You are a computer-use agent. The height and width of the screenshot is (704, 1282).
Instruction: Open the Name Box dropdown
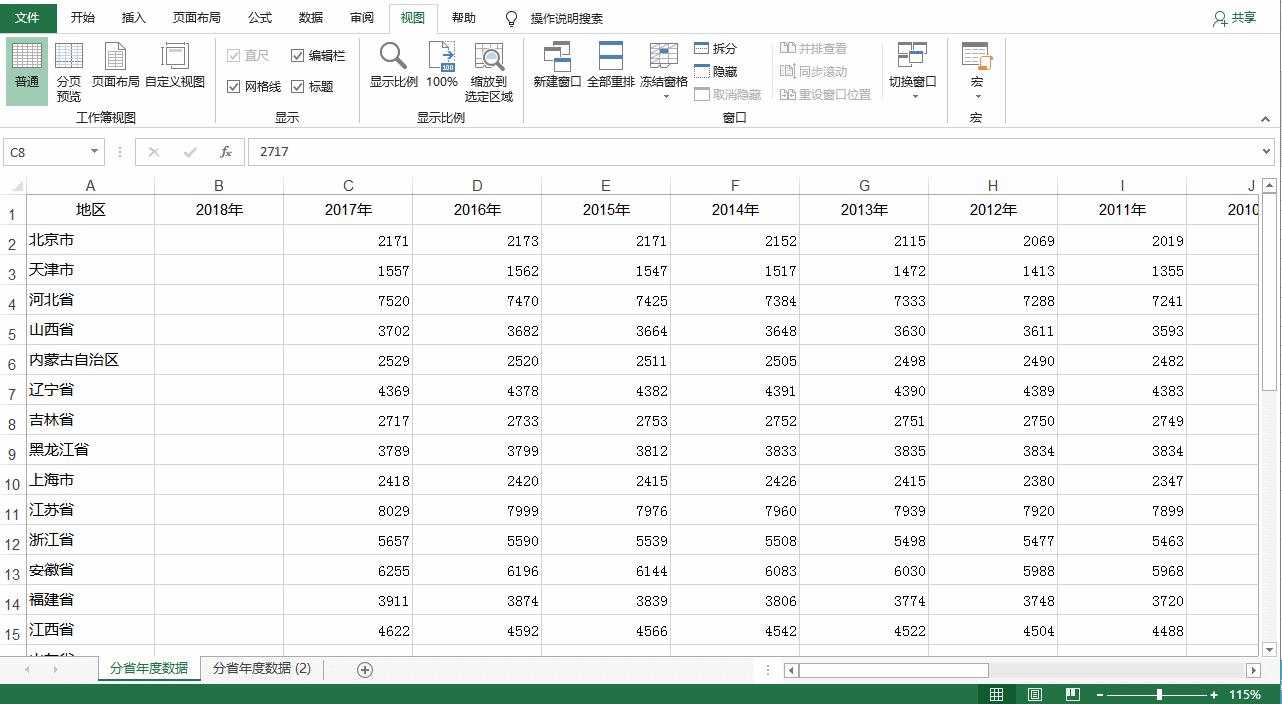[x=95, y=151]
